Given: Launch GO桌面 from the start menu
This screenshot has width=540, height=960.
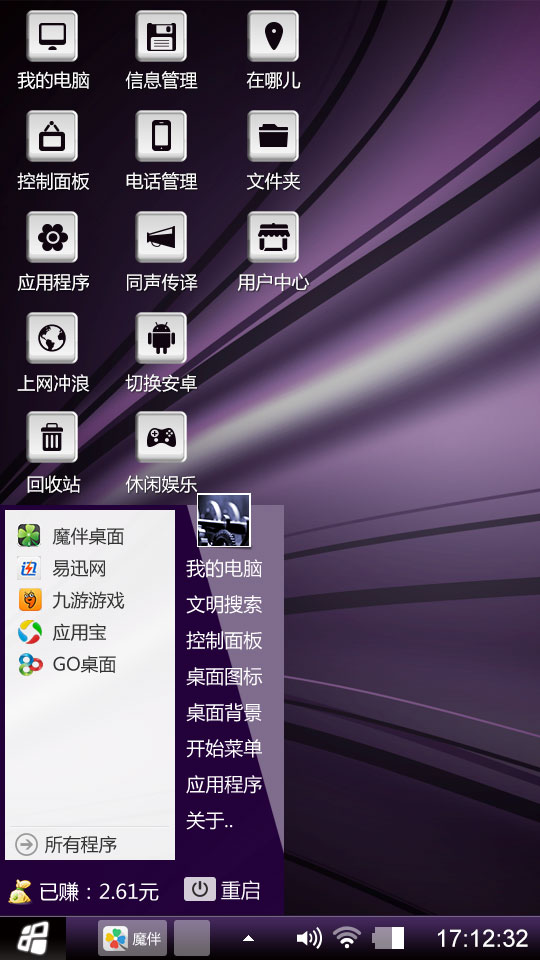Looking at the screenshot, I should (89, 664).
